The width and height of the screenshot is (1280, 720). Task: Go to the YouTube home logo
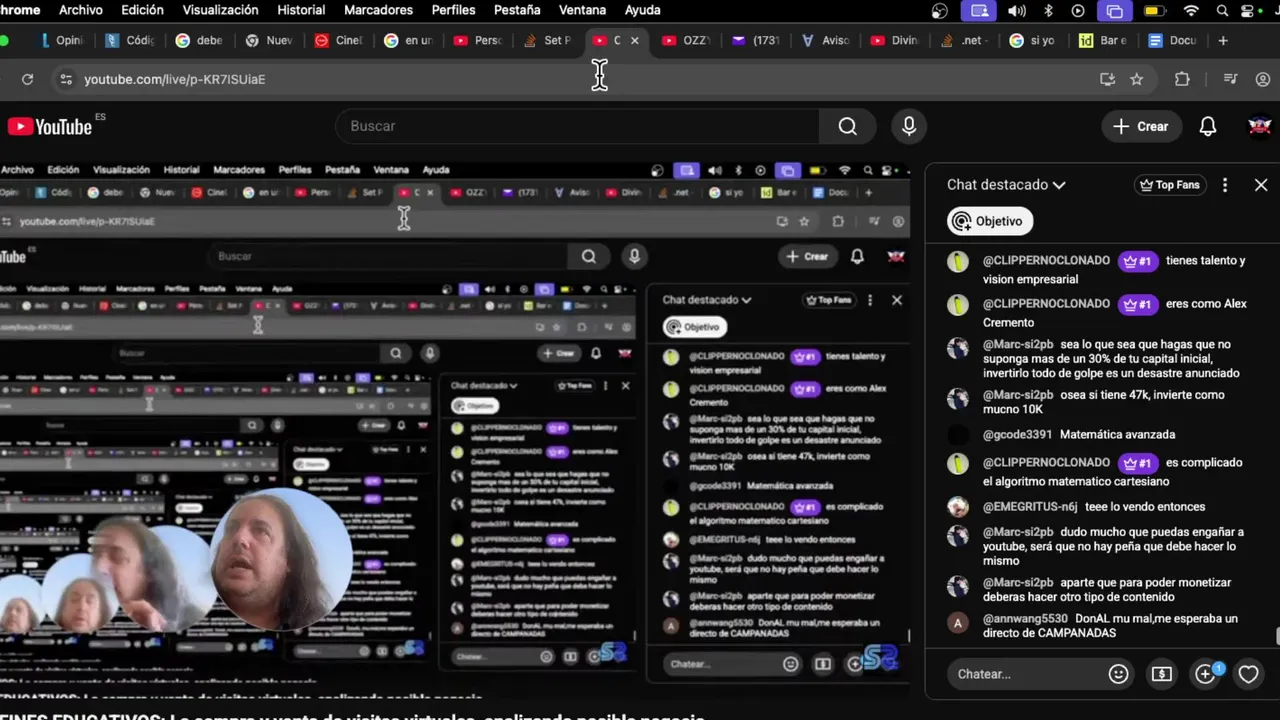coord(51,126)
